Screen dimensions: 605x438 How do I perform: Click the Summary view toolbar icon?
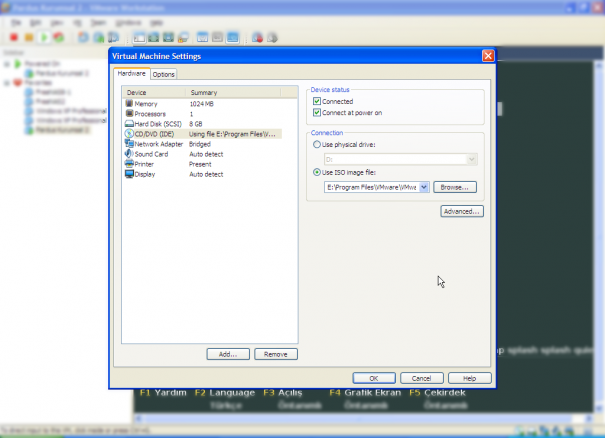[x=203, y=37]
